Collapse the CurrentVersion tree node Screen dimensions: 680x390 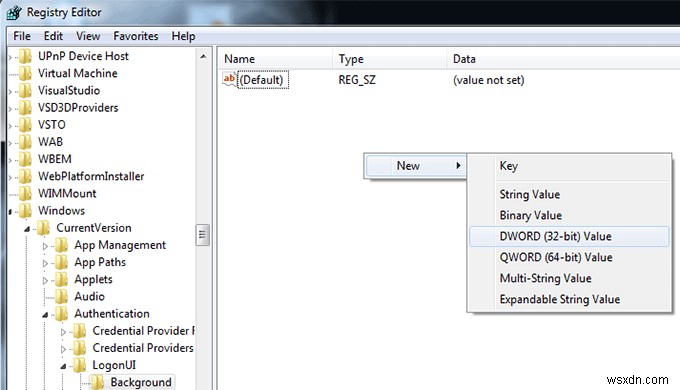(x=27, y=229)
